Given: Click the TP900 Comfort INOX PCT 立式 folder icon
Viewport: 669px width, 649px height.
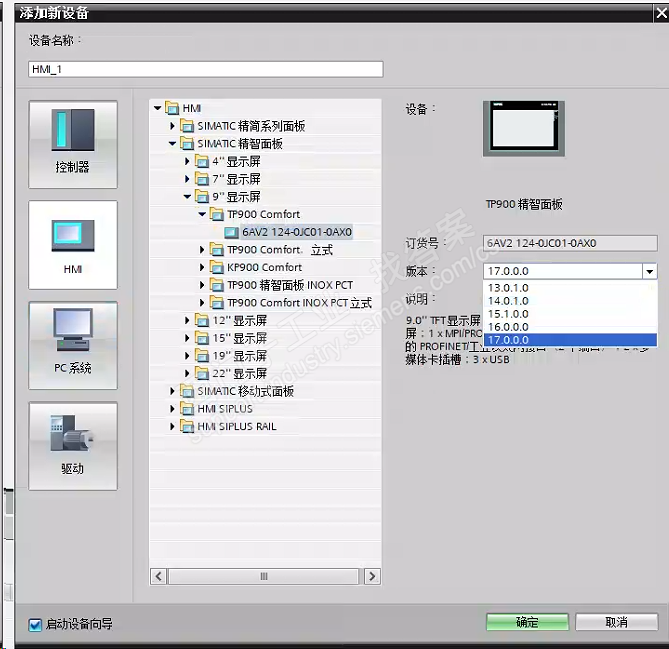Looking at the screenshot, I should pyautogui.click(x=217, y=303).
